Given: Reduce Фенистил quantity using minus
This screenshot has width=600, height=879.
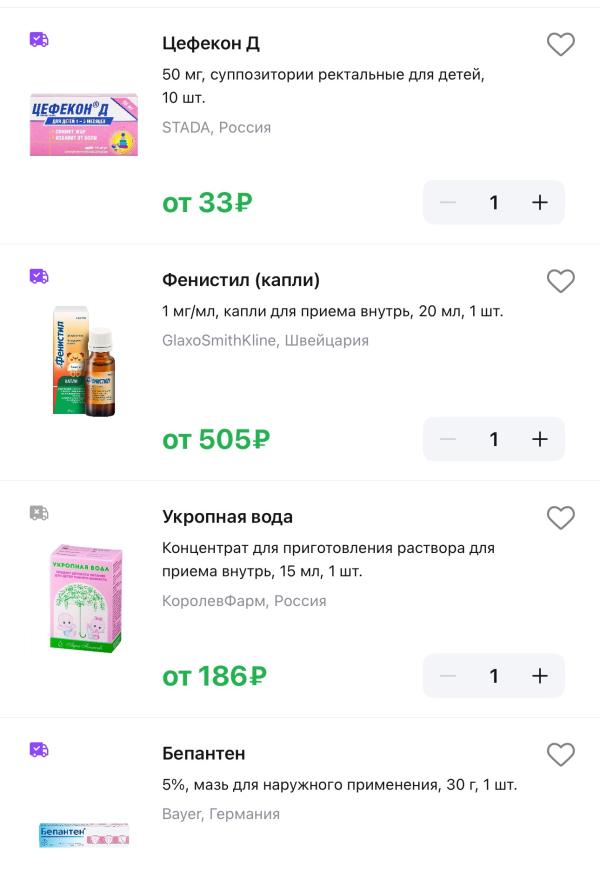Looking at the screenshot, I should (x=447, y=439).
